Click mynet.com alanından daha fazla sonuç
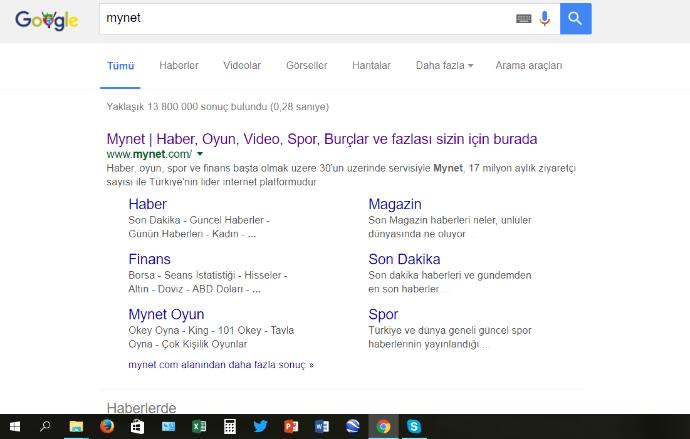The height and width of the screenshot is (439, 690). click(221, 365)
